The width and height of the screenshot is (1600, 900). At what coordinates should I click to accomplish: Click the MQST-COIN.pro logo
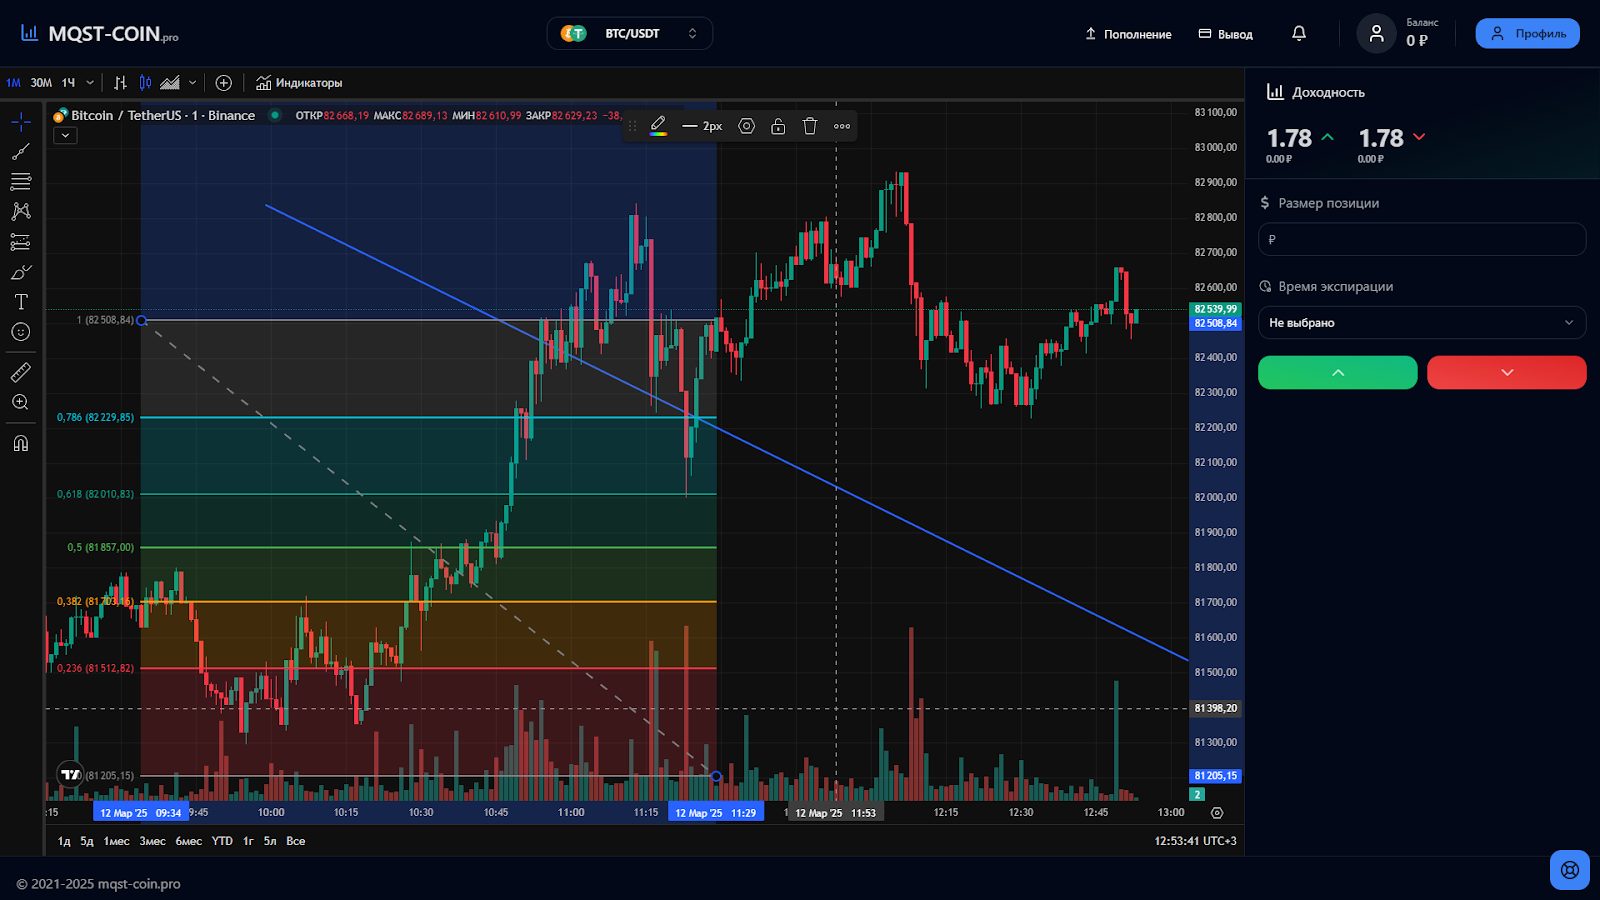pyautogui.click(x=100, y=34)
